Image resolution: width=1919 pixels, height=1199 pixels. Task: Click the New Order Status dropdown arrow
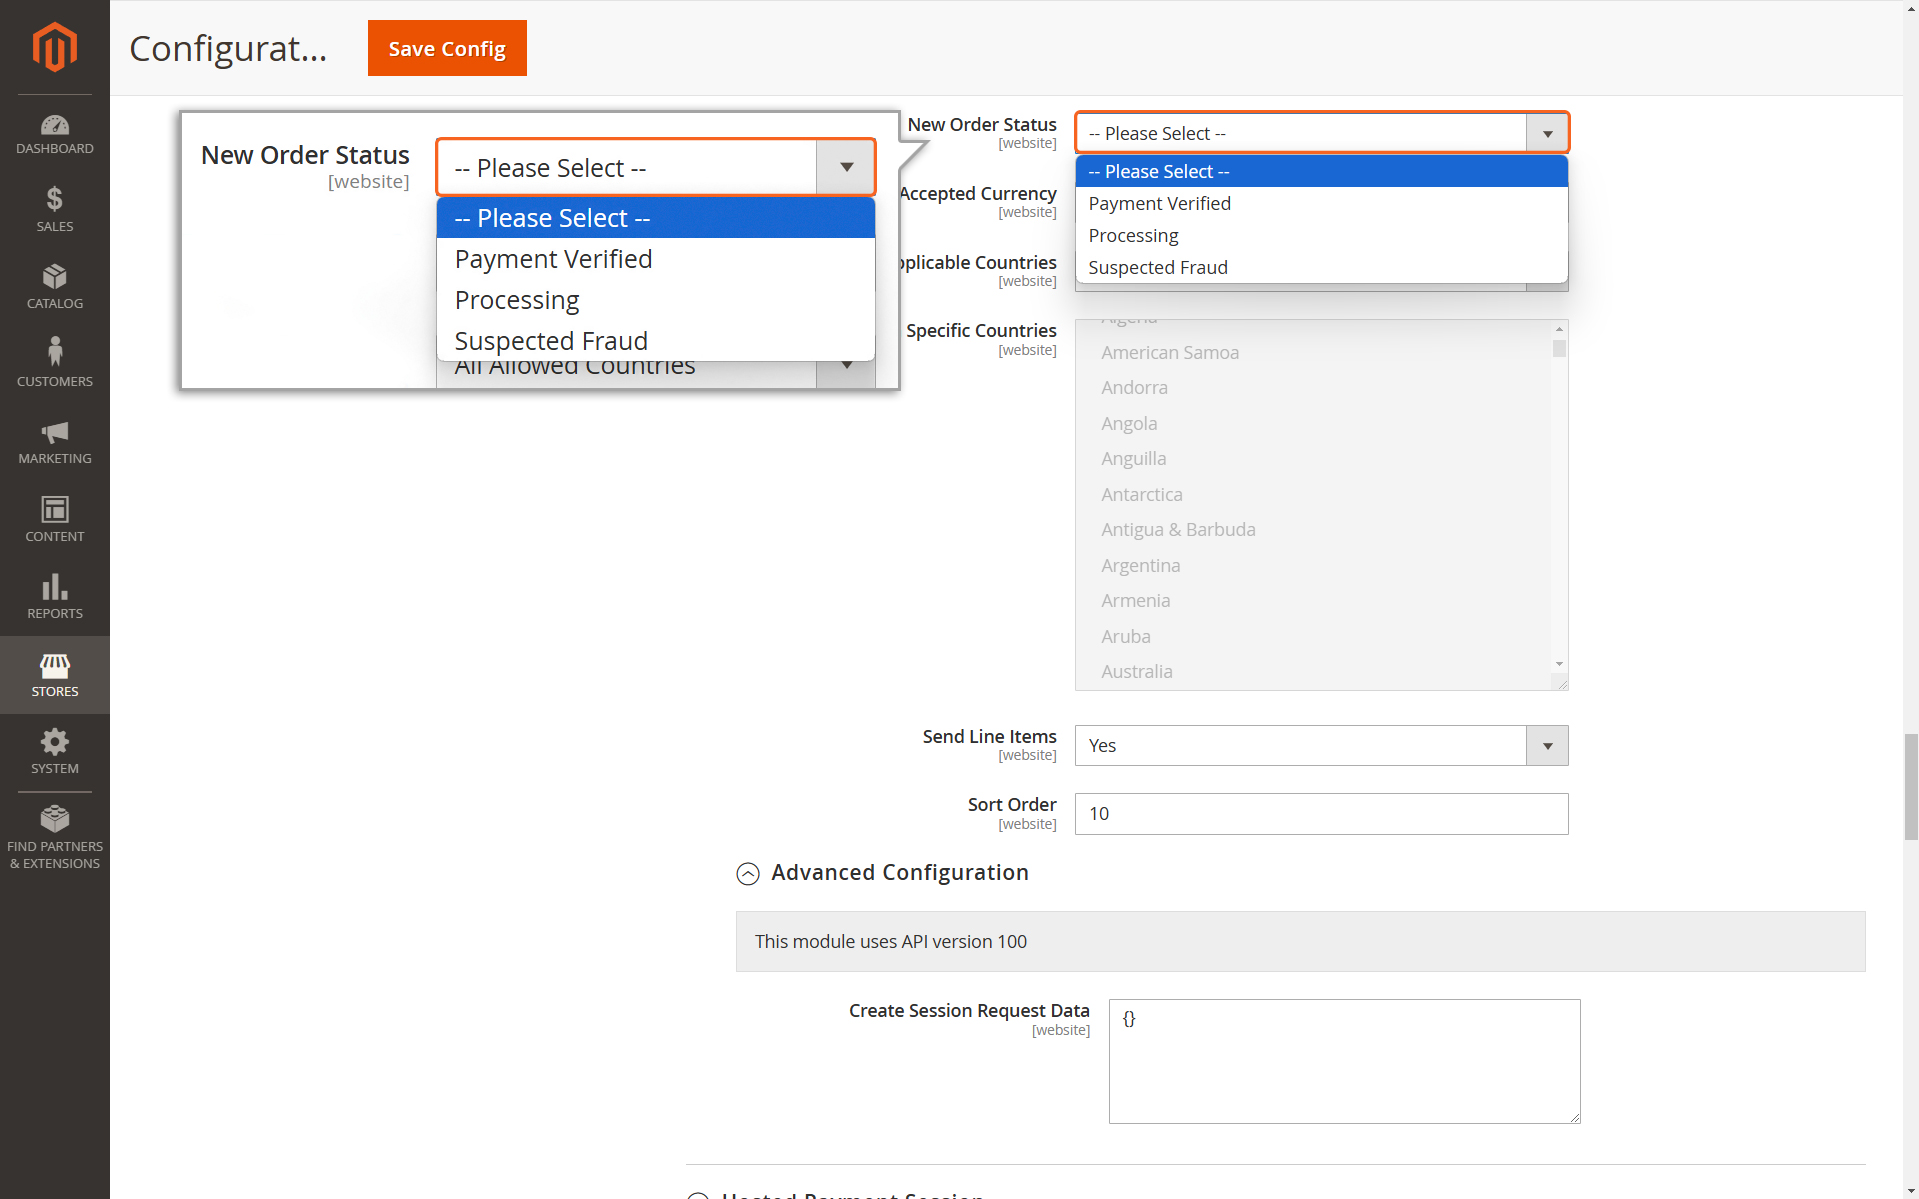1547,134
